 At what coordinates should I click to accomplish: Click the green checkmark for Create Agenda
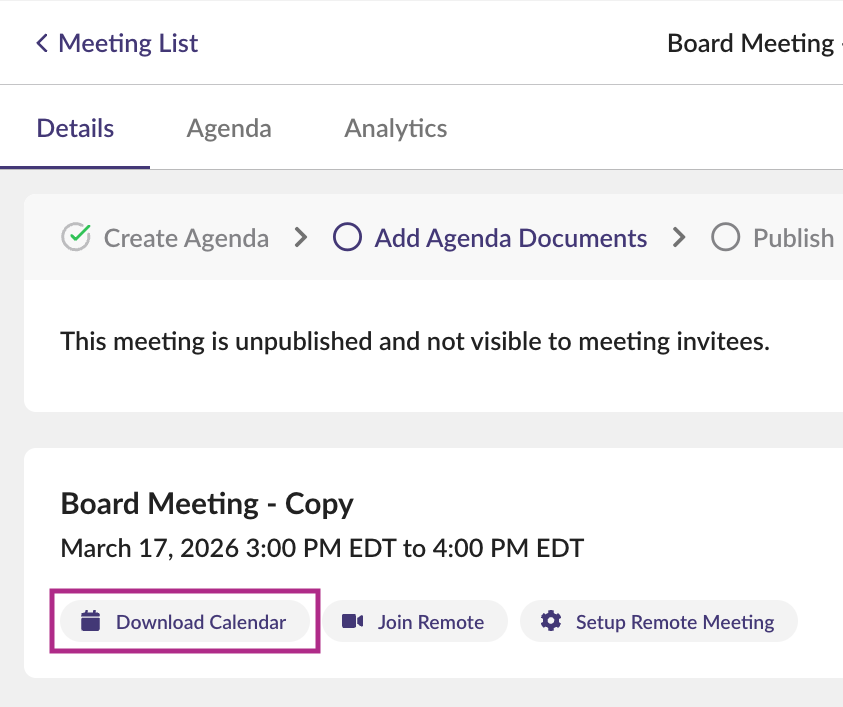pos(76,238)
